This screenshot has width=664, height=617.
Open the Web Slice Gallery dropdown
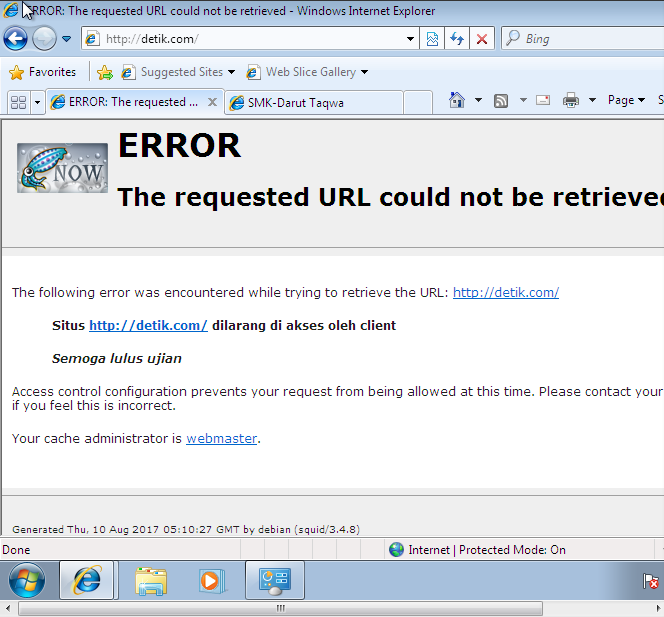[x=307, y=72]
